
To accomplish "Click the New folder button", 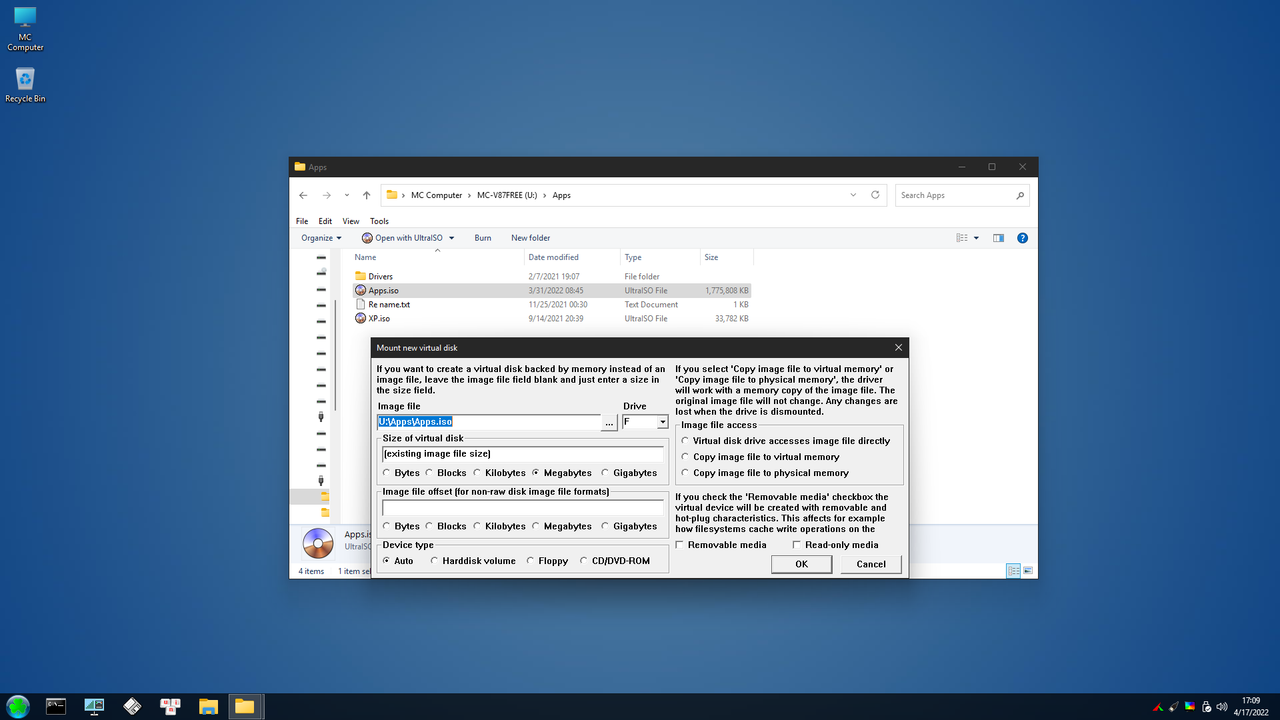I will pyautogui.click(x=531, y=238).
